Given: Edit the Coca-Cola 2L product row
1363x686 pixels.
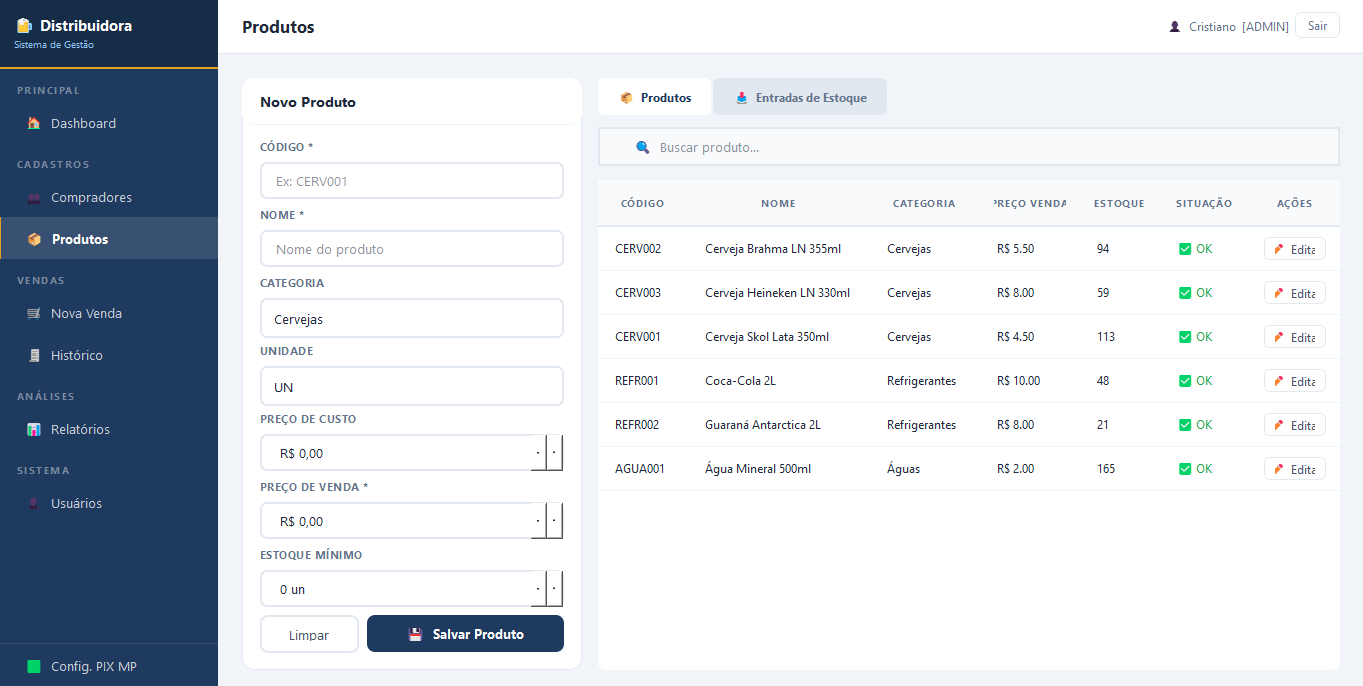Looking at the screenshot, I should click(x=1295, y=381).
